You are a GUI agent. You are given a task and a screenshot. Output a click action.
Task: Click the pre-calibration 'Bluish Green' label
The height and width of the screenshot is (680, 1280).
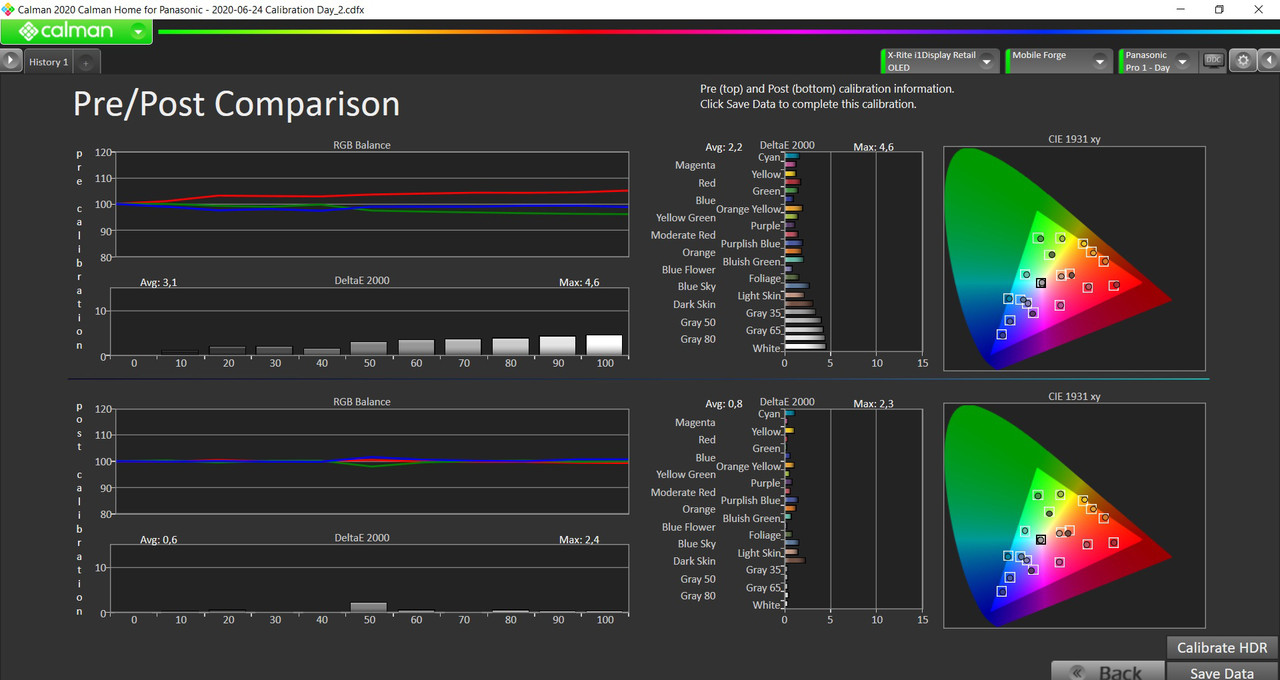tap(751, 262)
